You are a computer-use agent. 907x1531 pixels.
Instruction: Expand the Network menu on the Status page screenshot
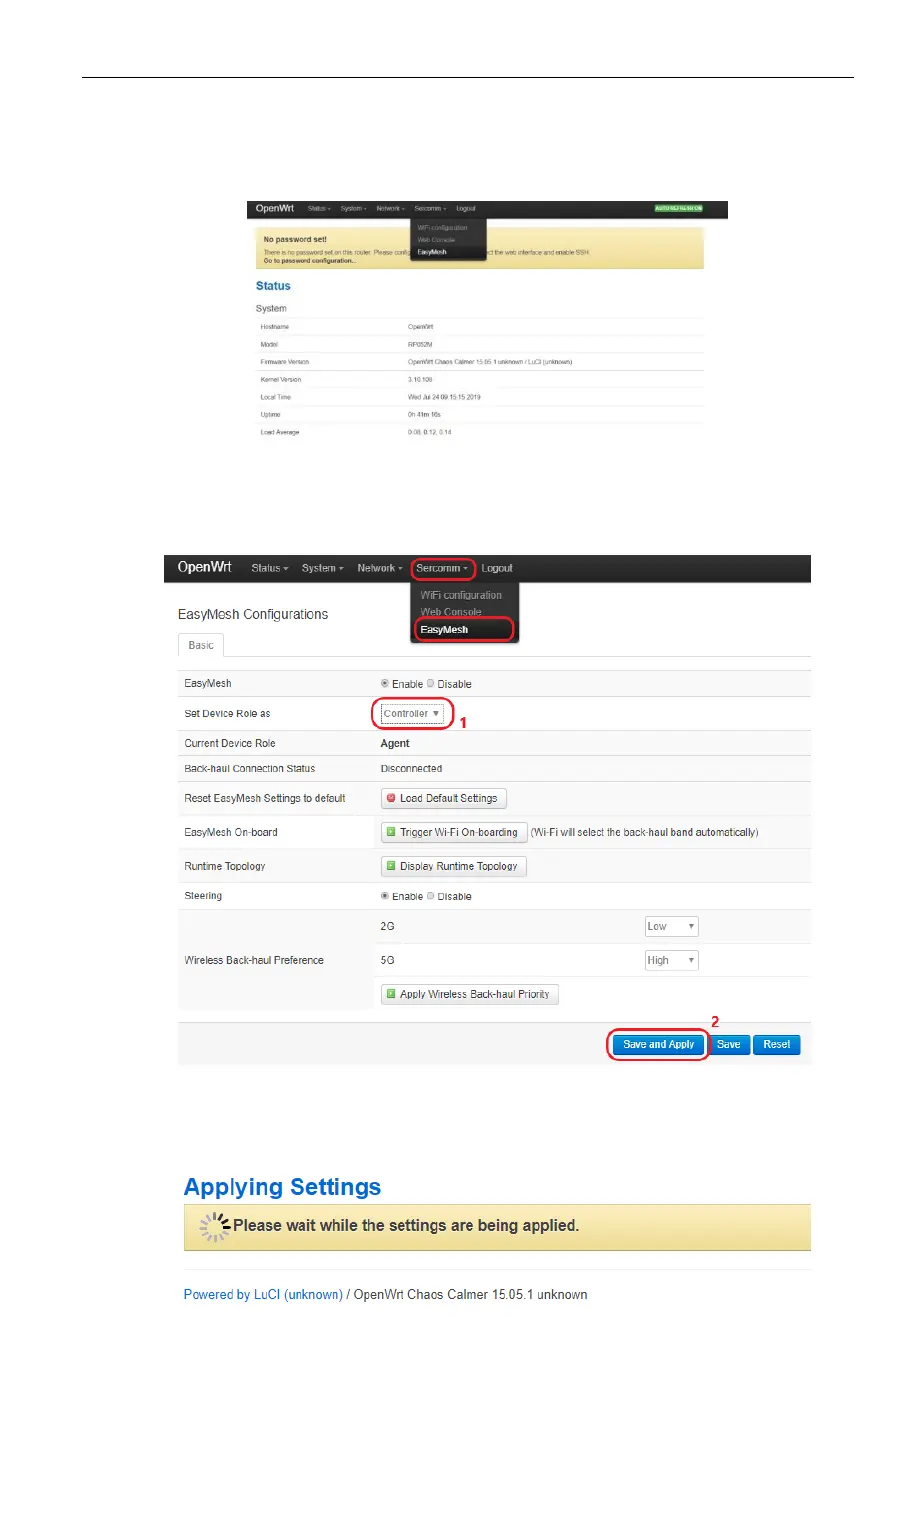(390, 209)
